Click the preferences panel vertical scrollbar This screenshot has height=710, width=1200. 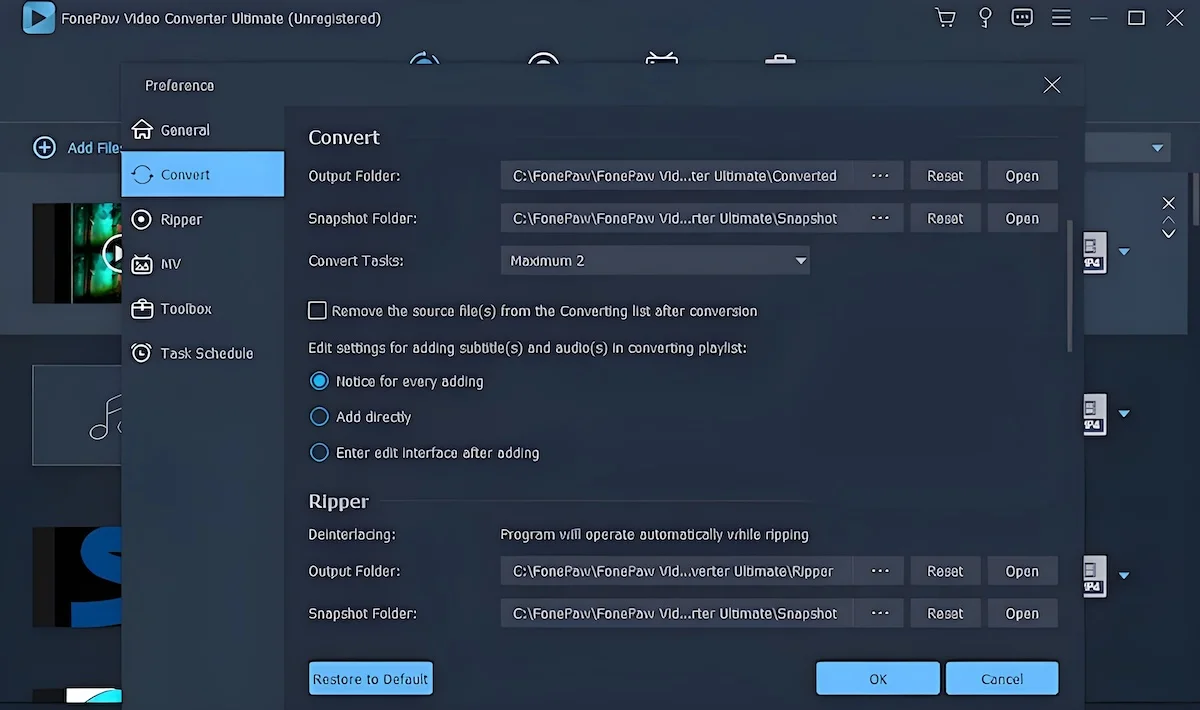[x=1070, y=285]
